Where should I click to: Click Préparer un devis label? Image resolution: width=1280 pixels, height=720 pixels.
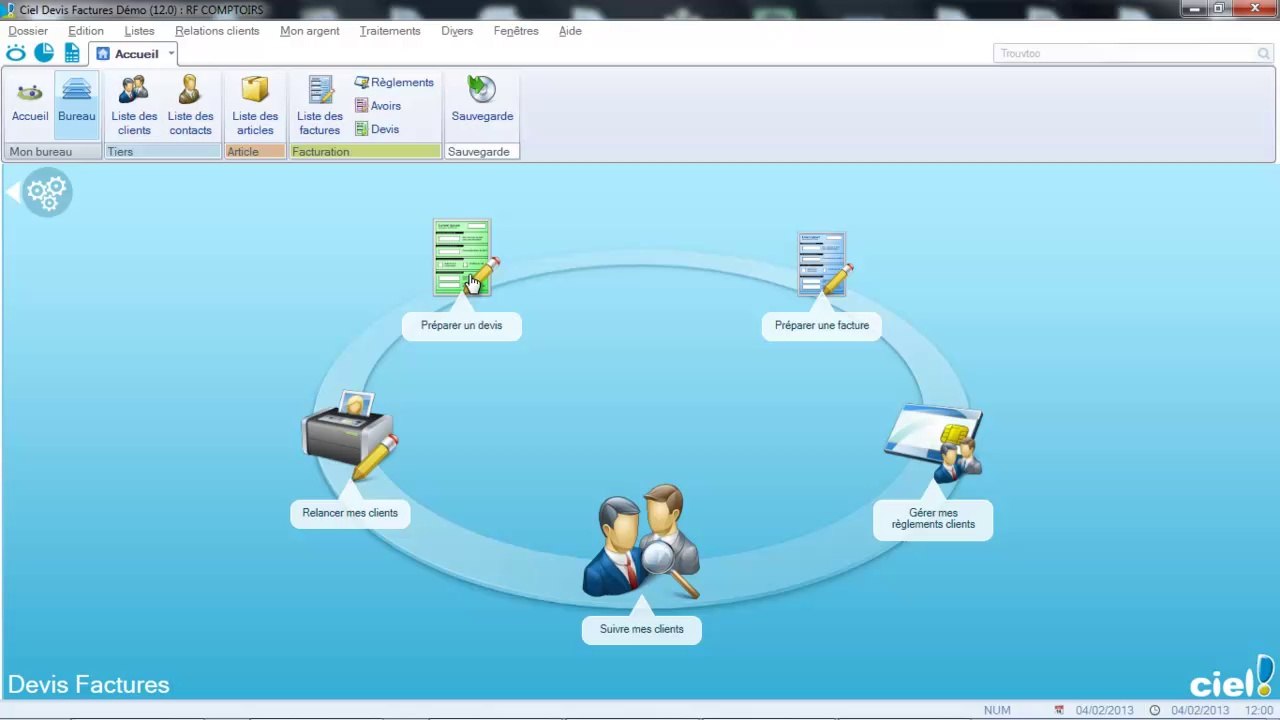click(462, 325)
